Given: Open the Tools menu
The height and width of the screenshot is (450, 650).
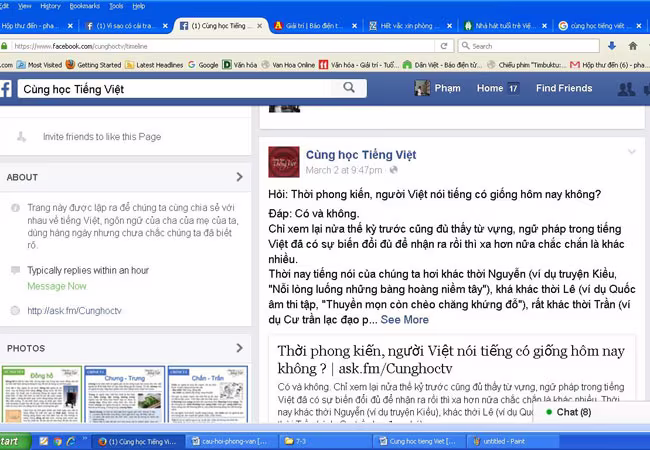Looking at the screenshot, I should [116, 6].
